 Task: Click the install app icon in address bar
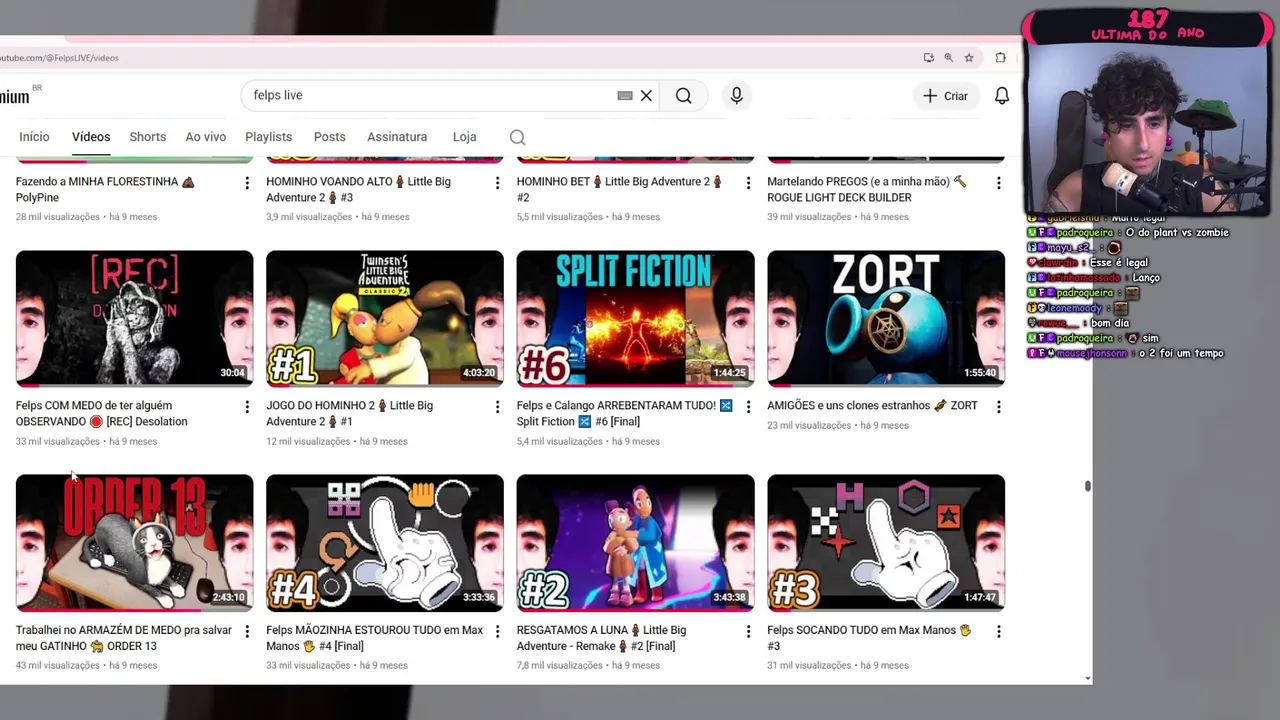click(929, 58)
